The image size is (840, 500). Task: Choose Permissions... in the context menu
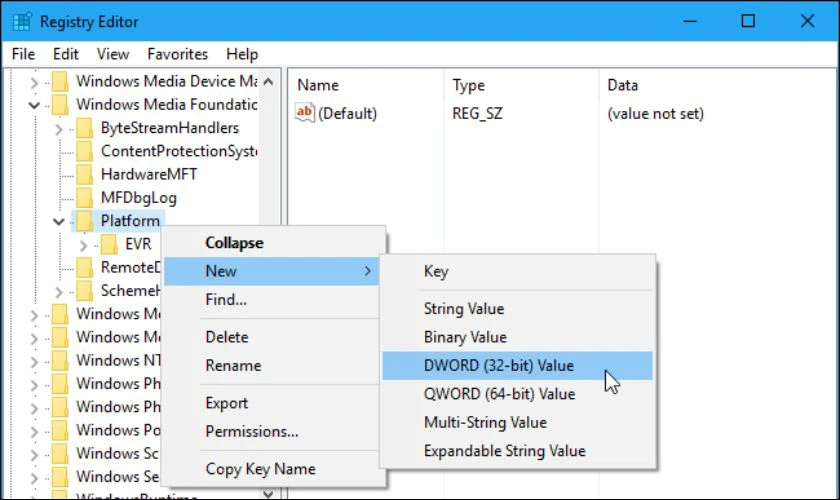(274, 431)
